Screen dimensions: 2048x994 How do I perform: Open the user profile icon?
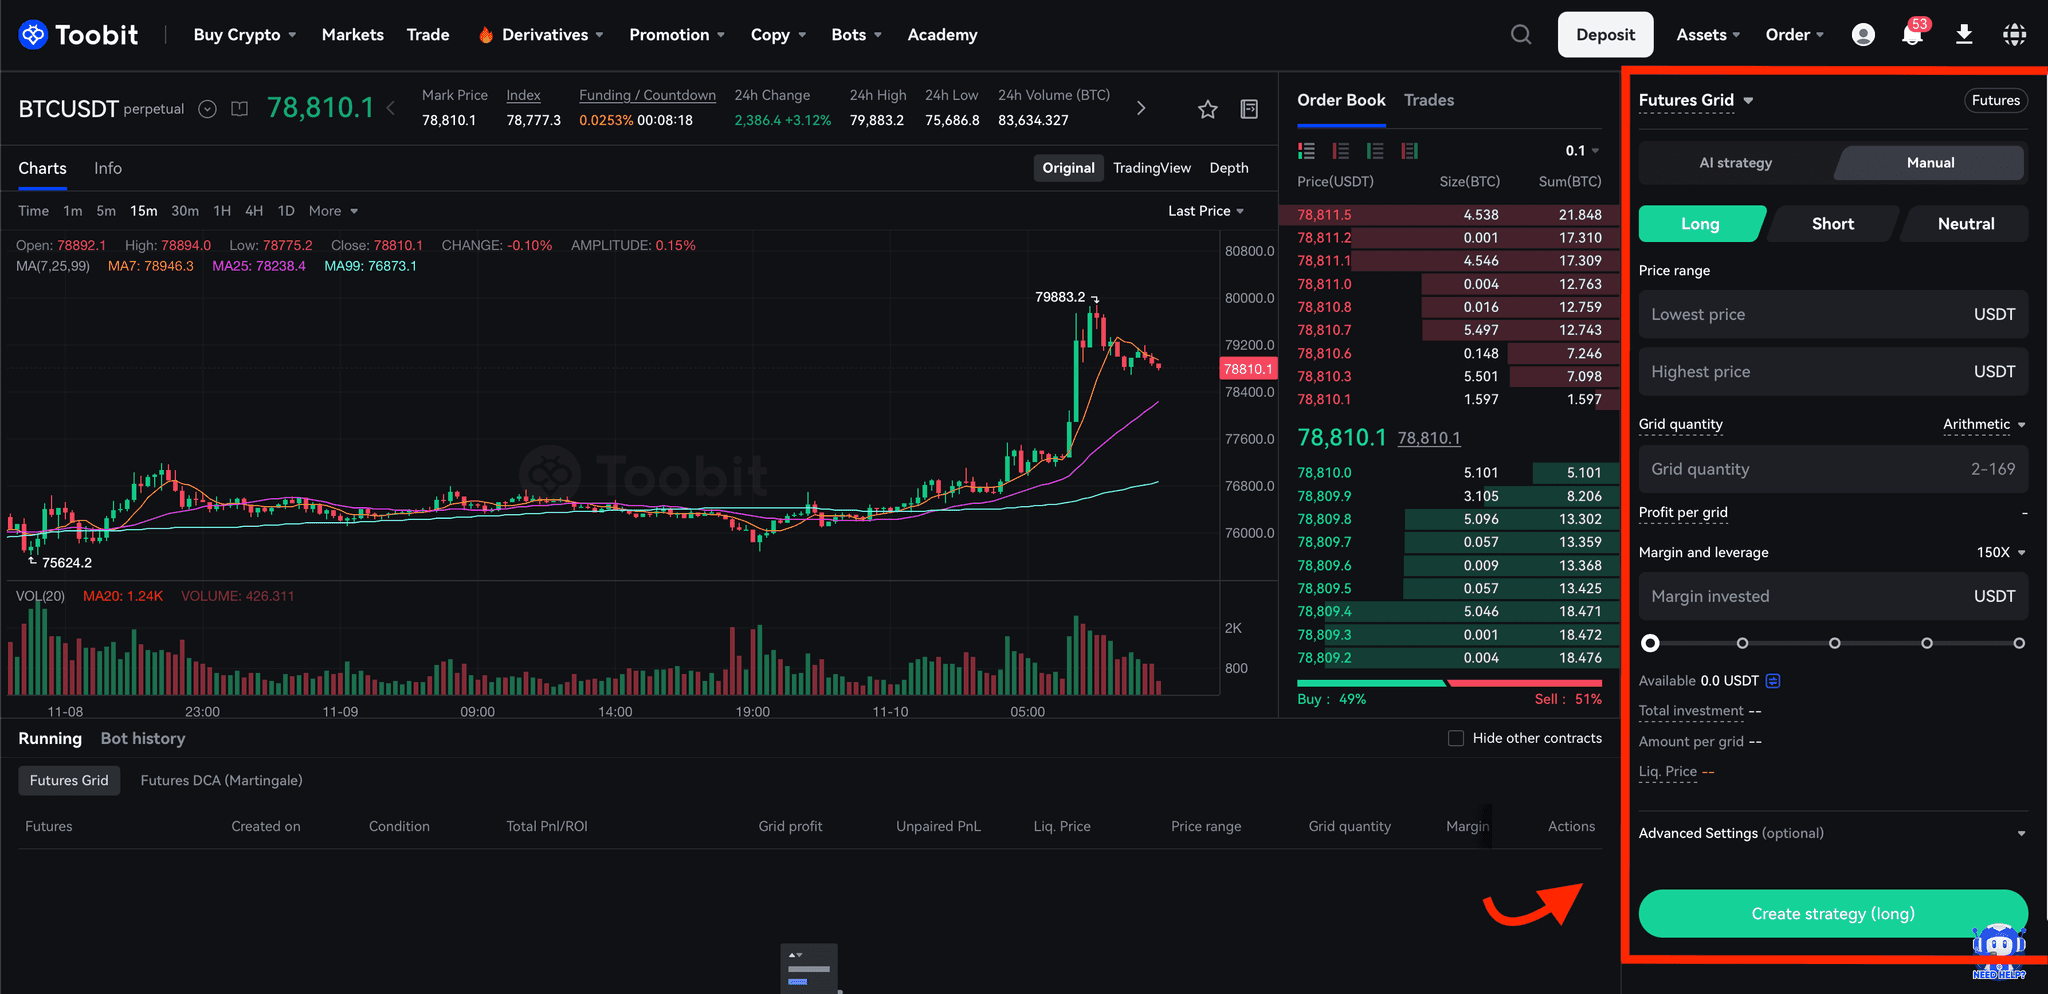1863,35
